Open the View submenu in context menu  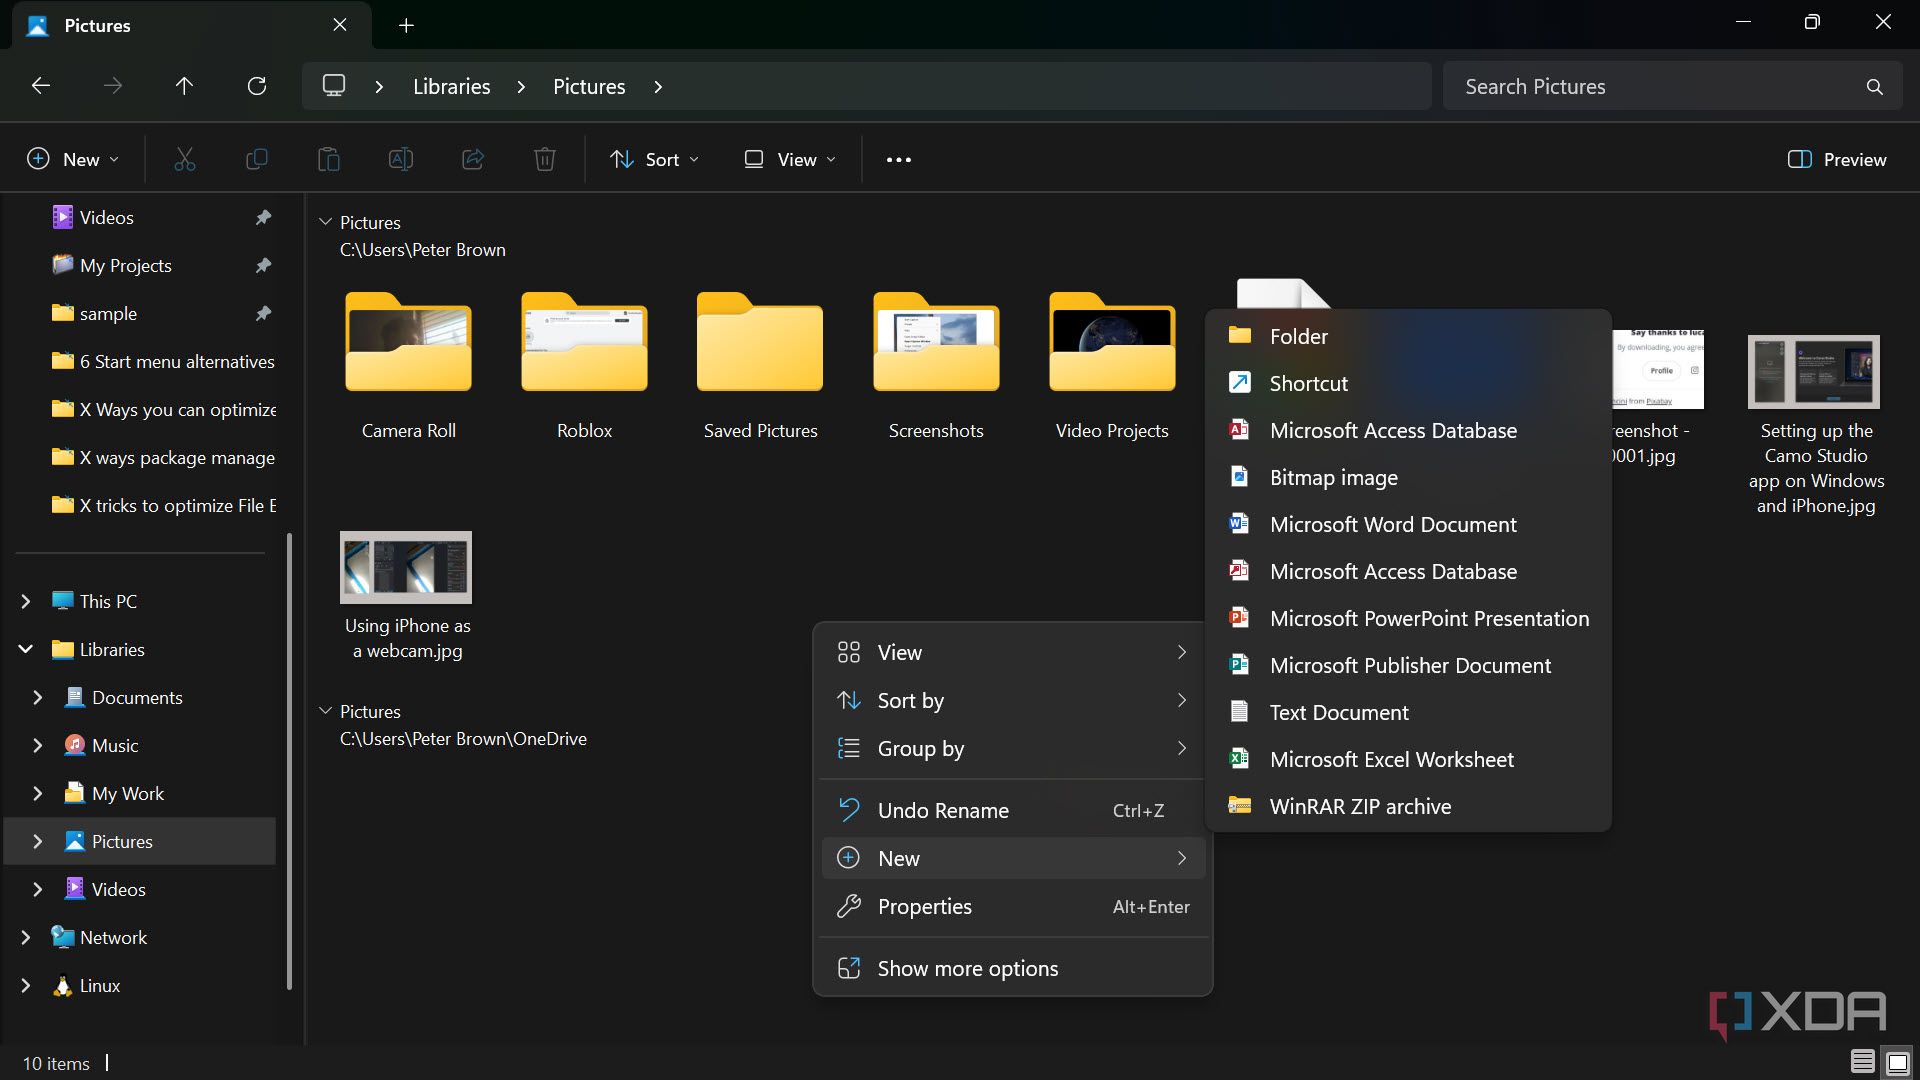(1013, 652)
